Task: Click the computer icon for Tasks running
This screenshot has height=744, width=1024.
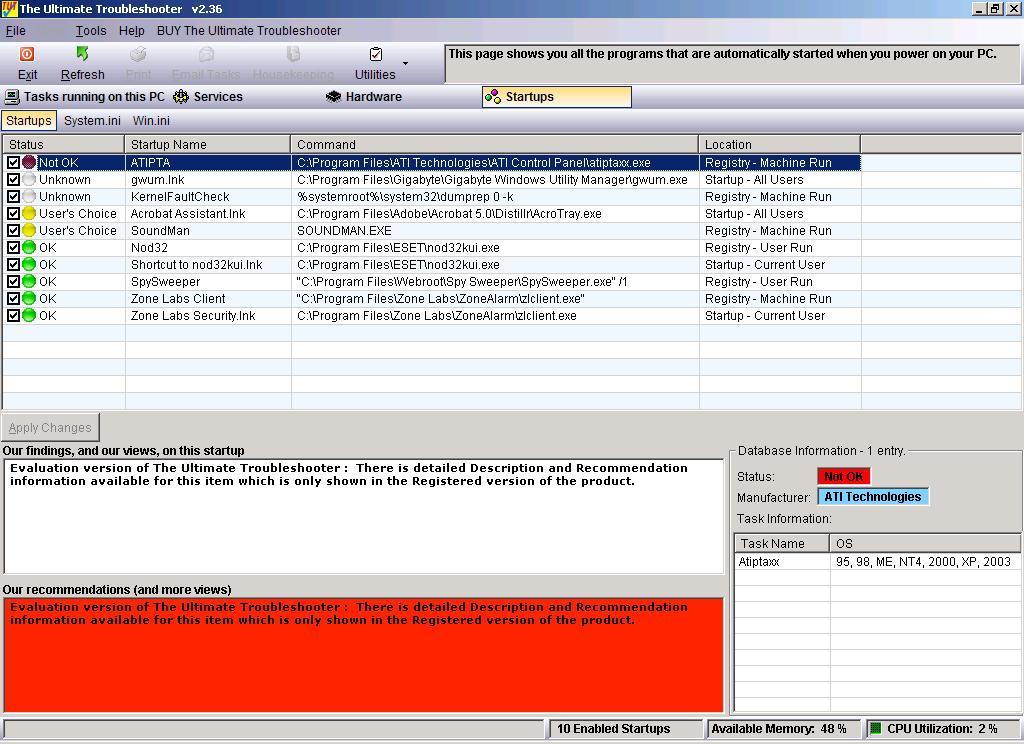Action: click(x=12, y=97)
